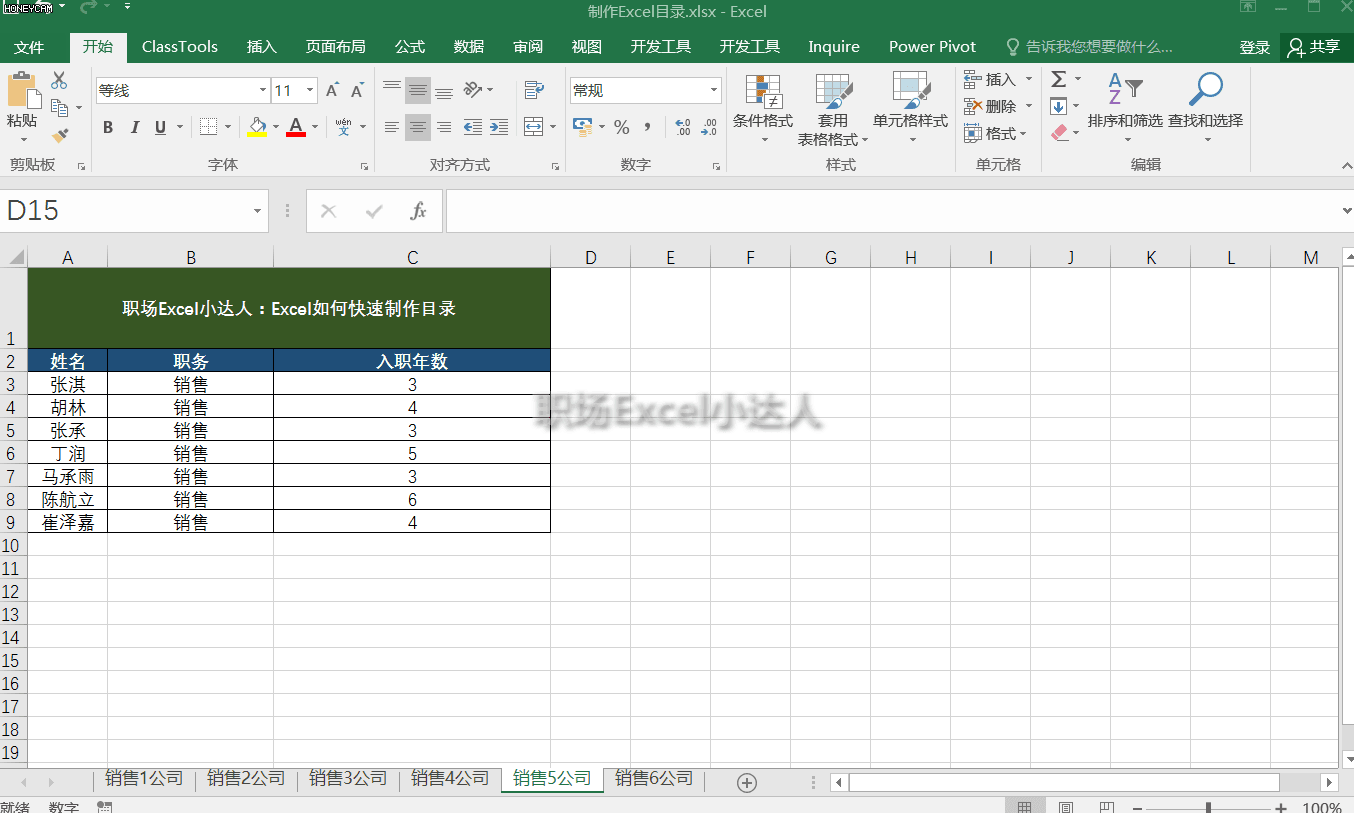Switch to the 公式 tab
The height and width of the screenshot is (813, 1354).
[x=409, y=47]
